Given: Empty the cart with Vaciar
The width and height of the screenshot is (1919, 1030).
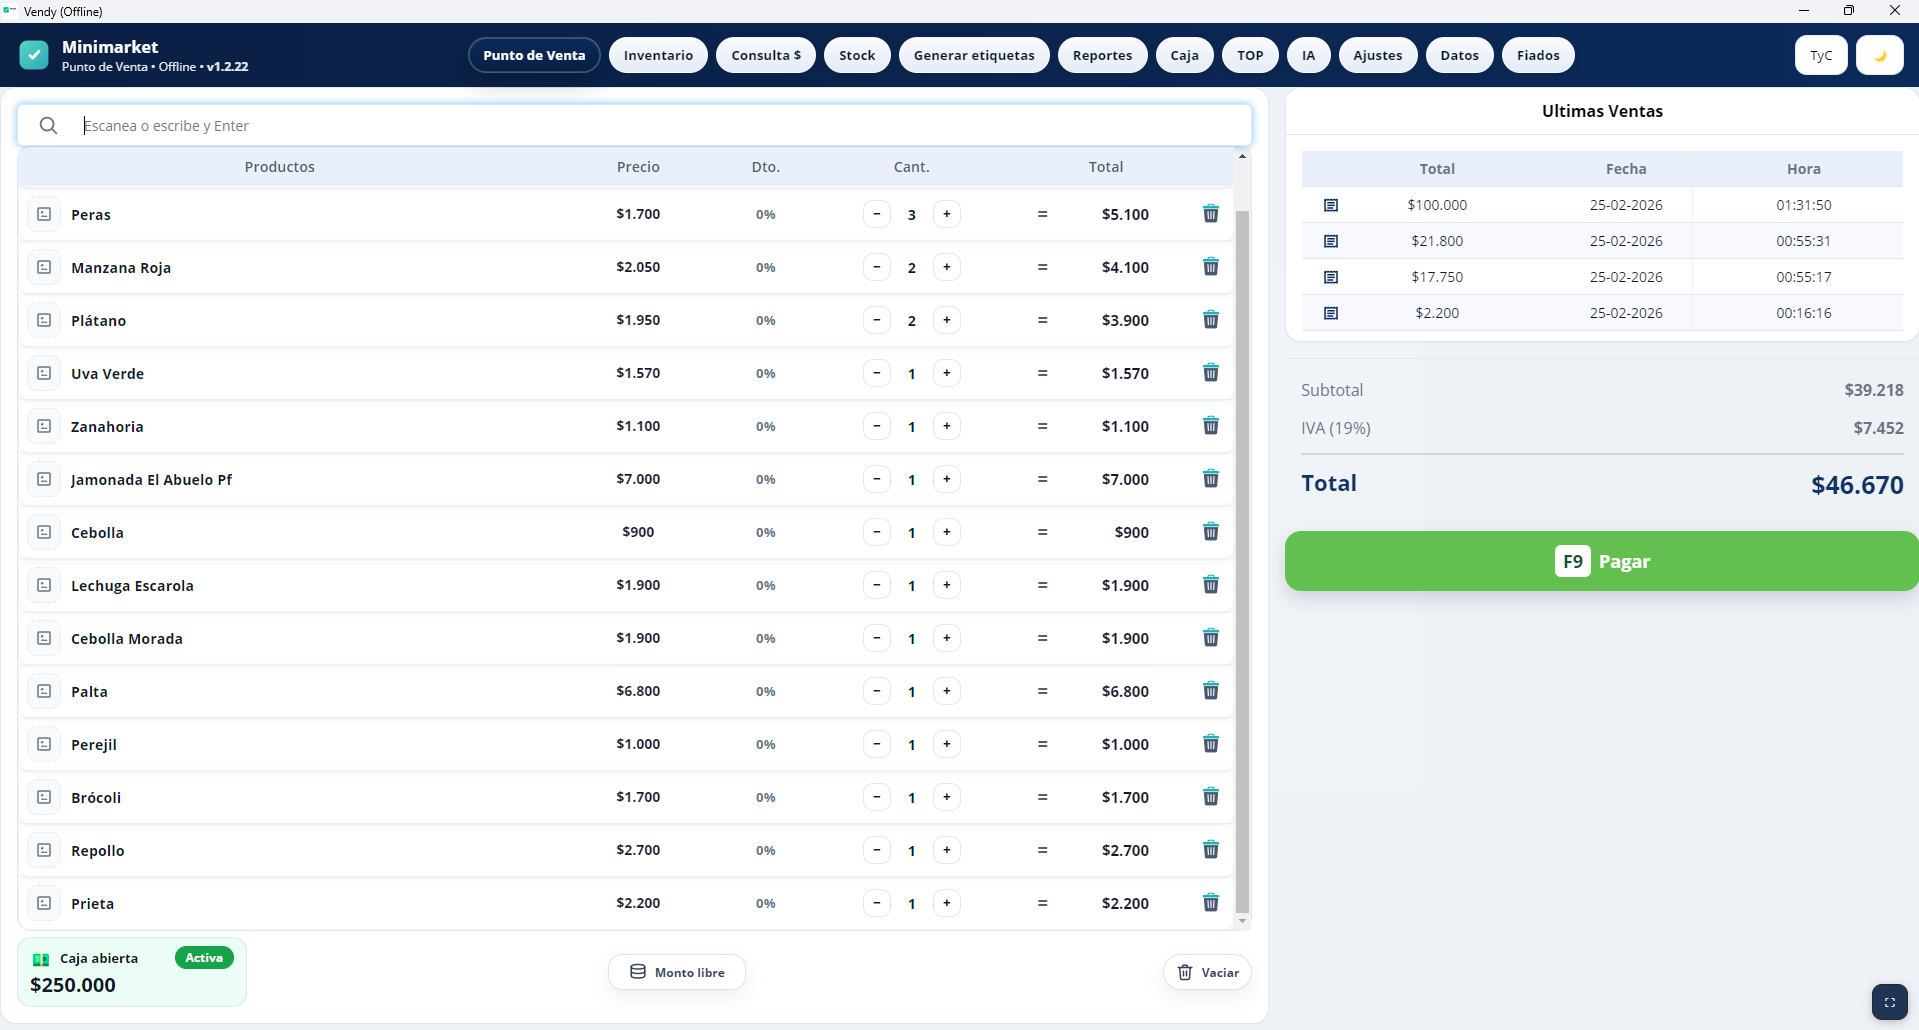Looking at the screenshot, I should click(x=1207, y=972).
